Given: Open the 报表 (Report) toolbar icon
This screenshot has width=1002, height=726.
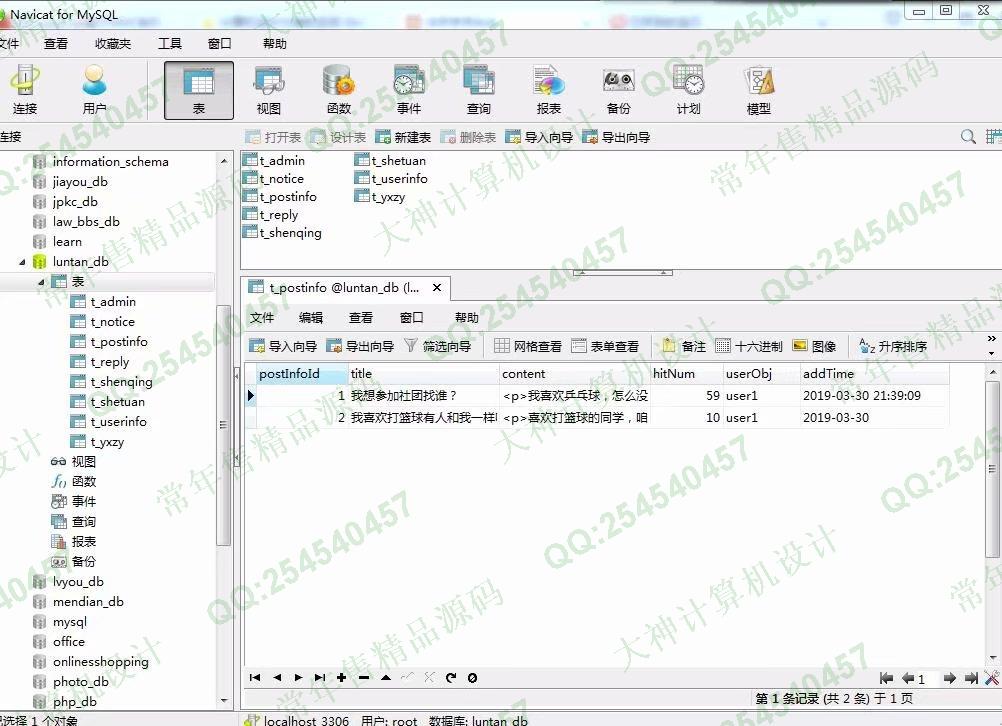Looking at the screenshot, I should pos(548,89).
